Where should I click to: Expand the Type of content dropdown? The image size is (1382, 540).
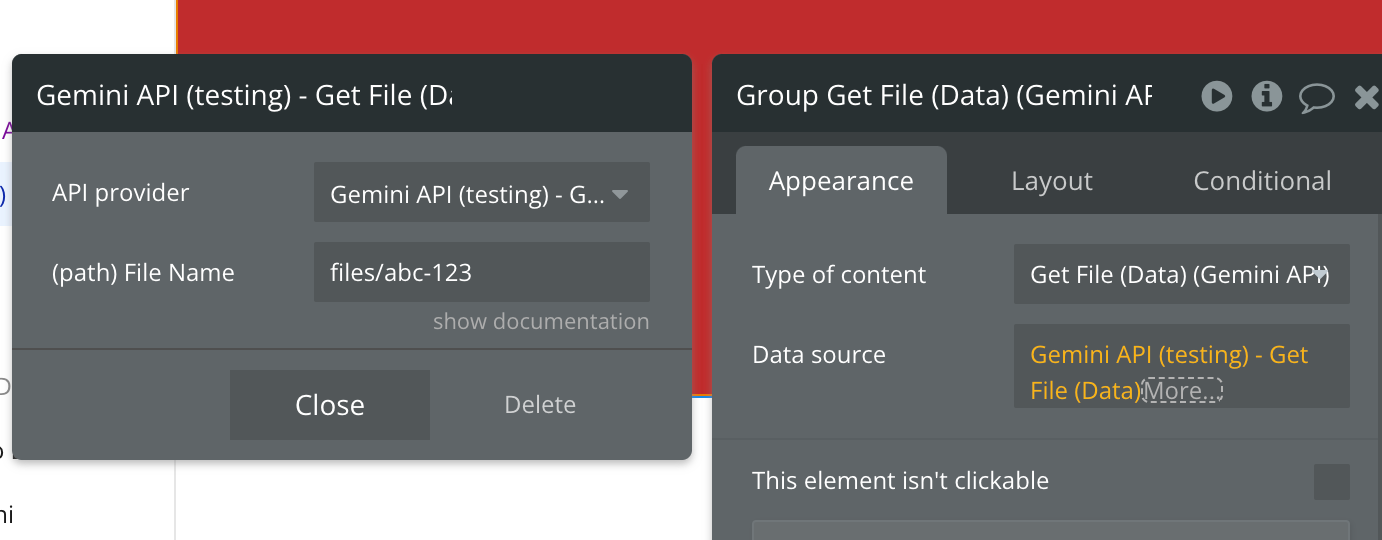click(1181, 274)
